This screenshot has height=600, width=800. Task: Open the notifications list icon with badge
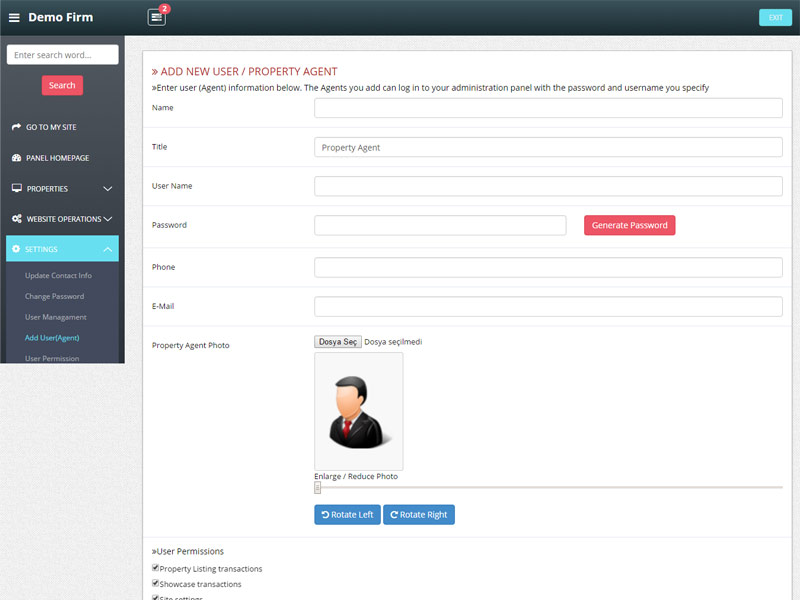pyautogui.click(x=156, y=17)
